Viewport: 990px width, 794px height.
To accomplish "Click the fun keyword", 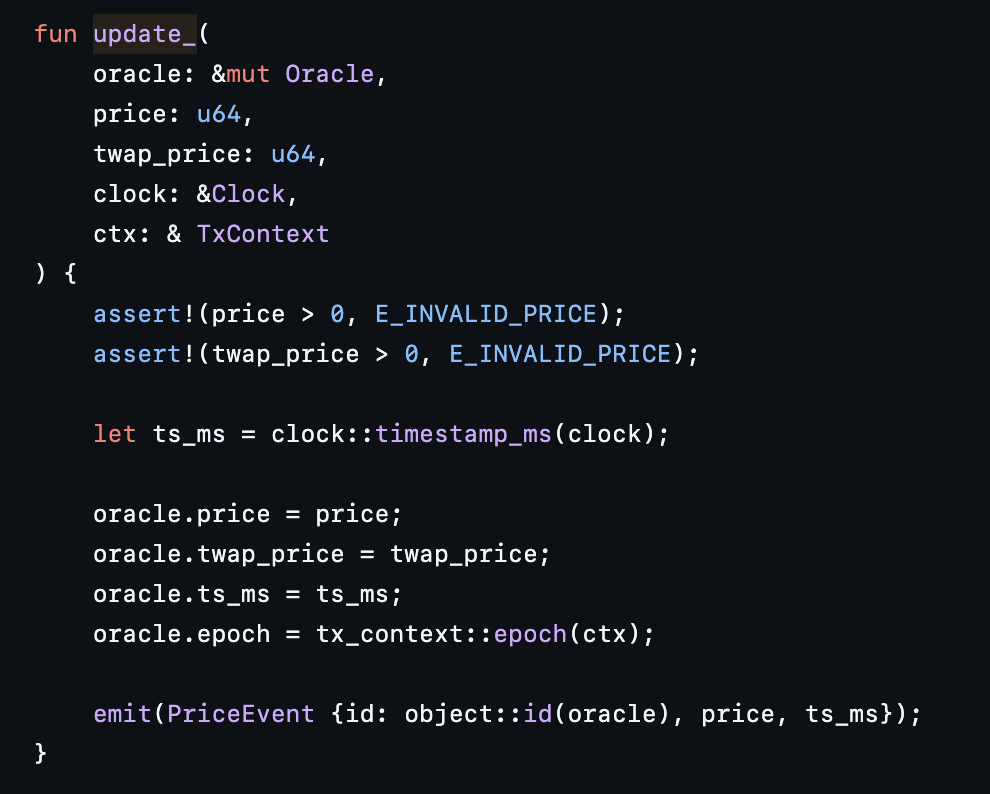I will [56, 34].
